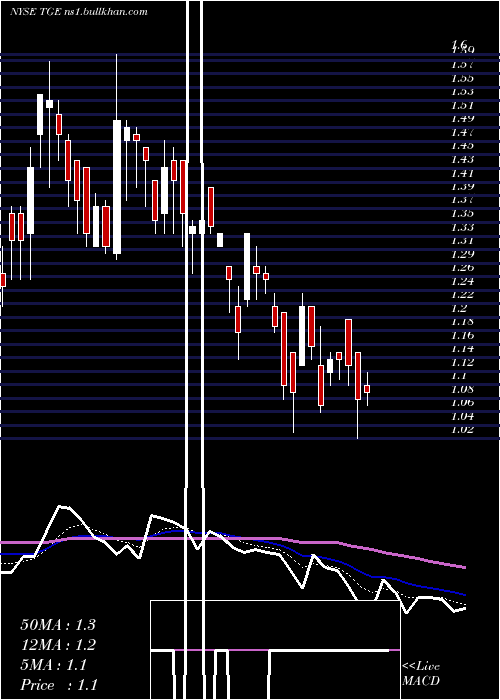Viewport: 500px width, 700px height.
Task: Click the 1.08 price axis label
Action: (462, 389)
